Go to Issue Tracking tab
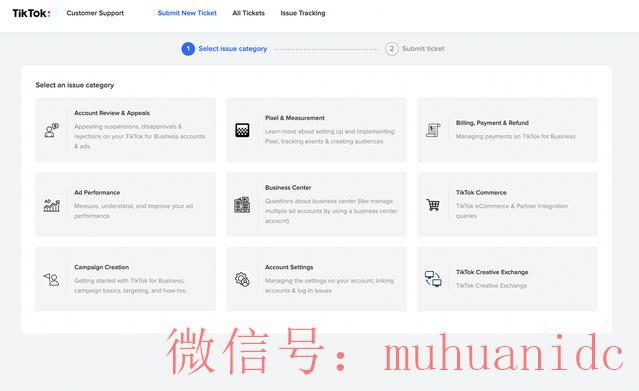Viewport: 639px width, 391px height. (303, 13)
